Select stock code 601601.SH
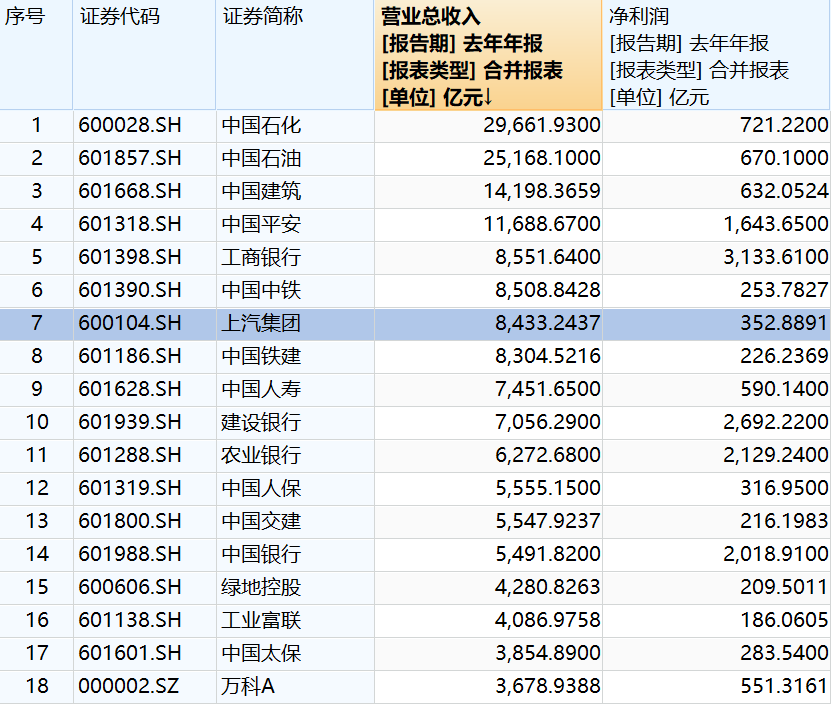This screenshot has height=704, width=834. tap(130, 653)
